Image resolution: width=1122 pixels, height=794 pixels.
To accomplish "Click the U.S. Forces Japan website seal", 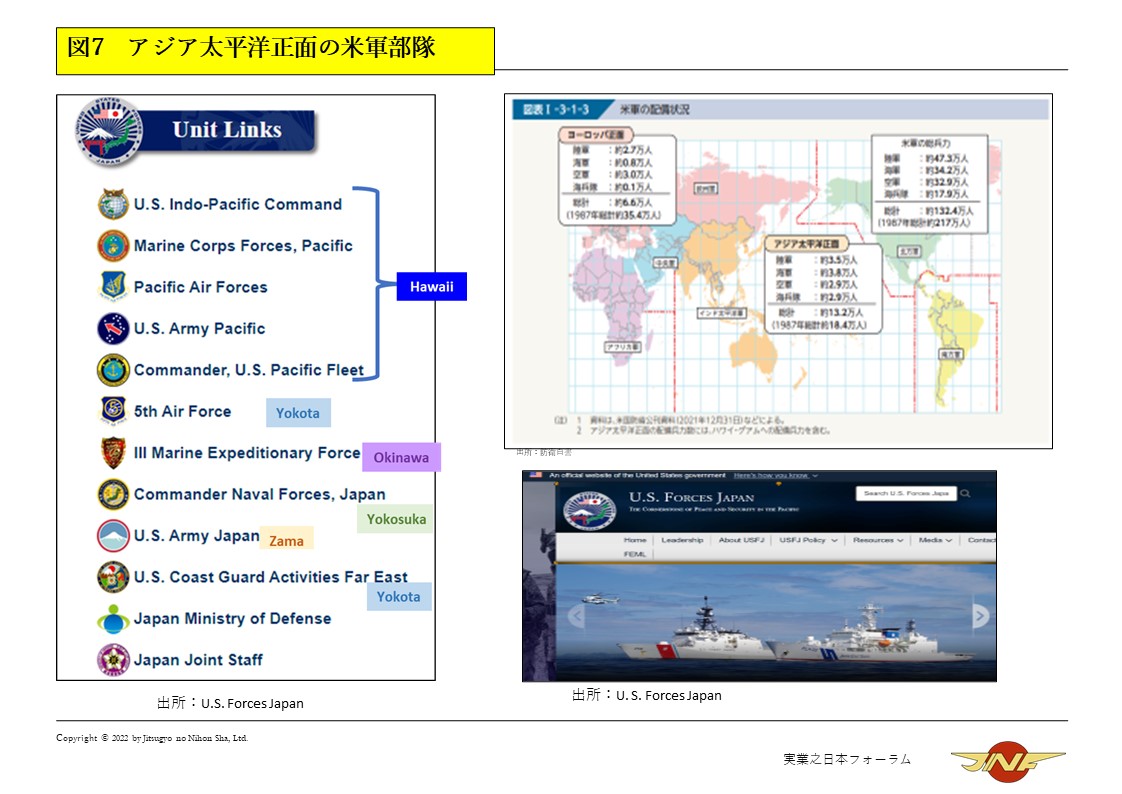I will [589, 511].
